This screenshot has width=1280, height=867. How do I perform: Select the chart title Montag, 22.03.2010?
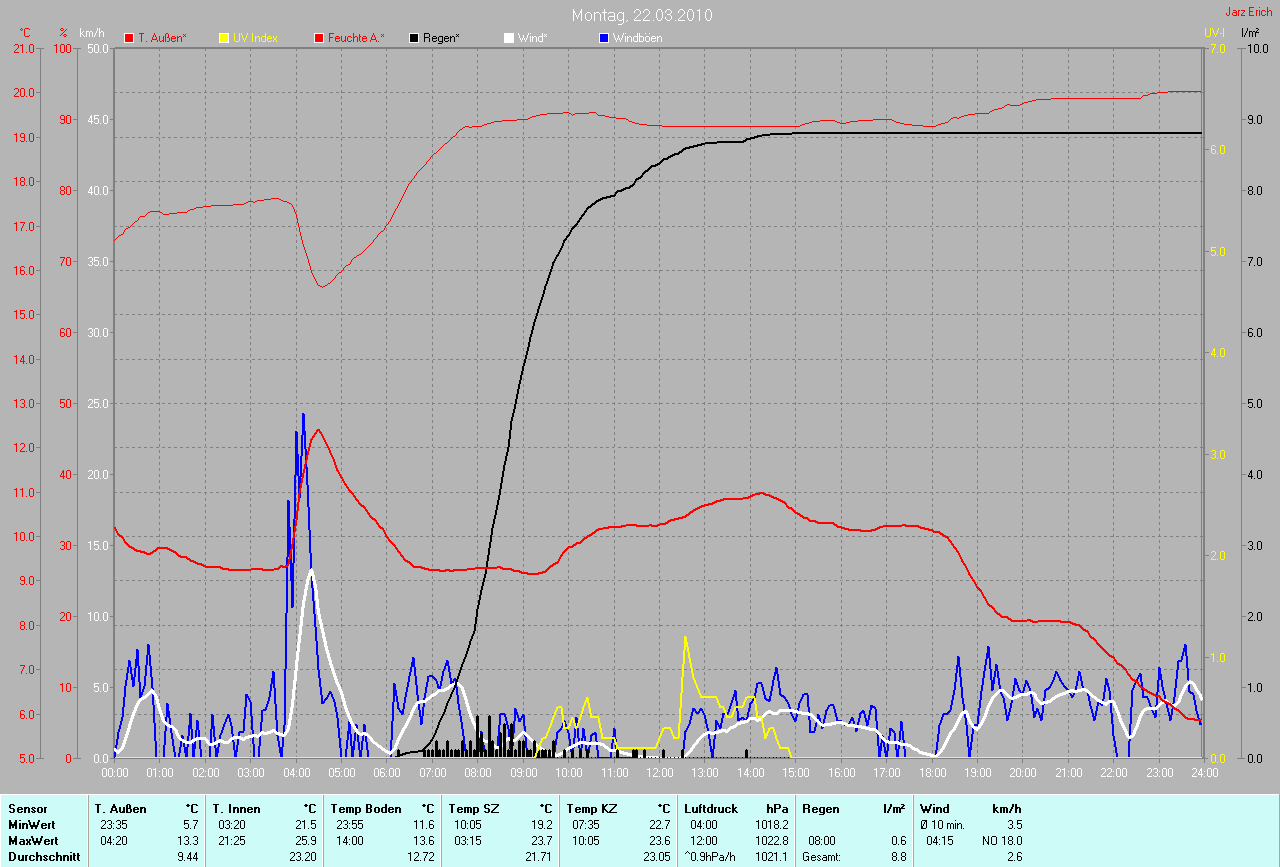coord(641,15)
